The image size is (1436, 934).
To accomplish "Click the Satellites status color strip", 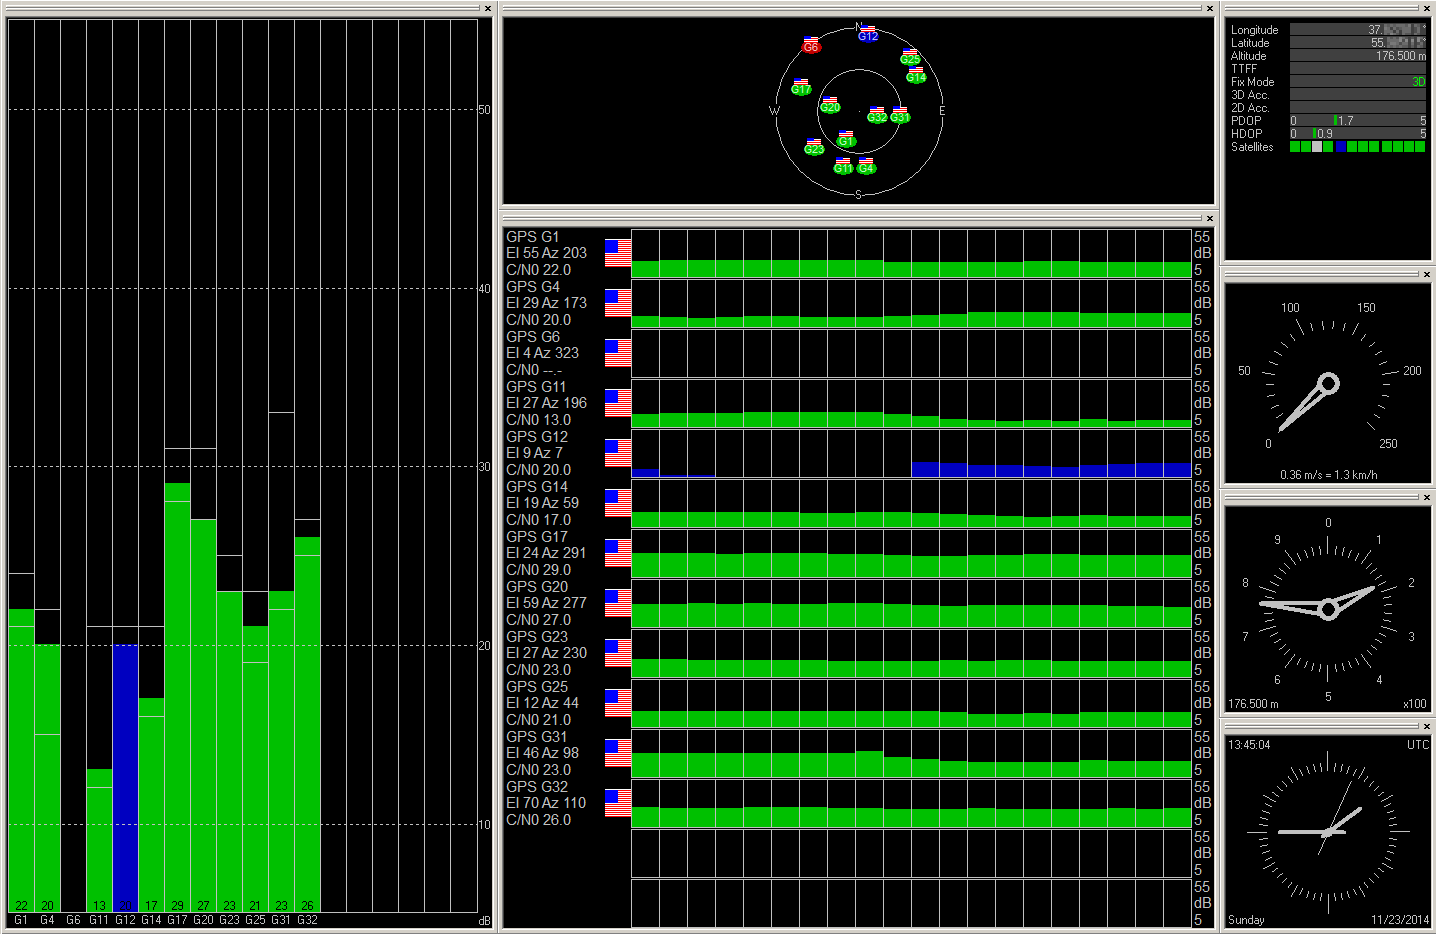I will click(x=1357, y=147).
